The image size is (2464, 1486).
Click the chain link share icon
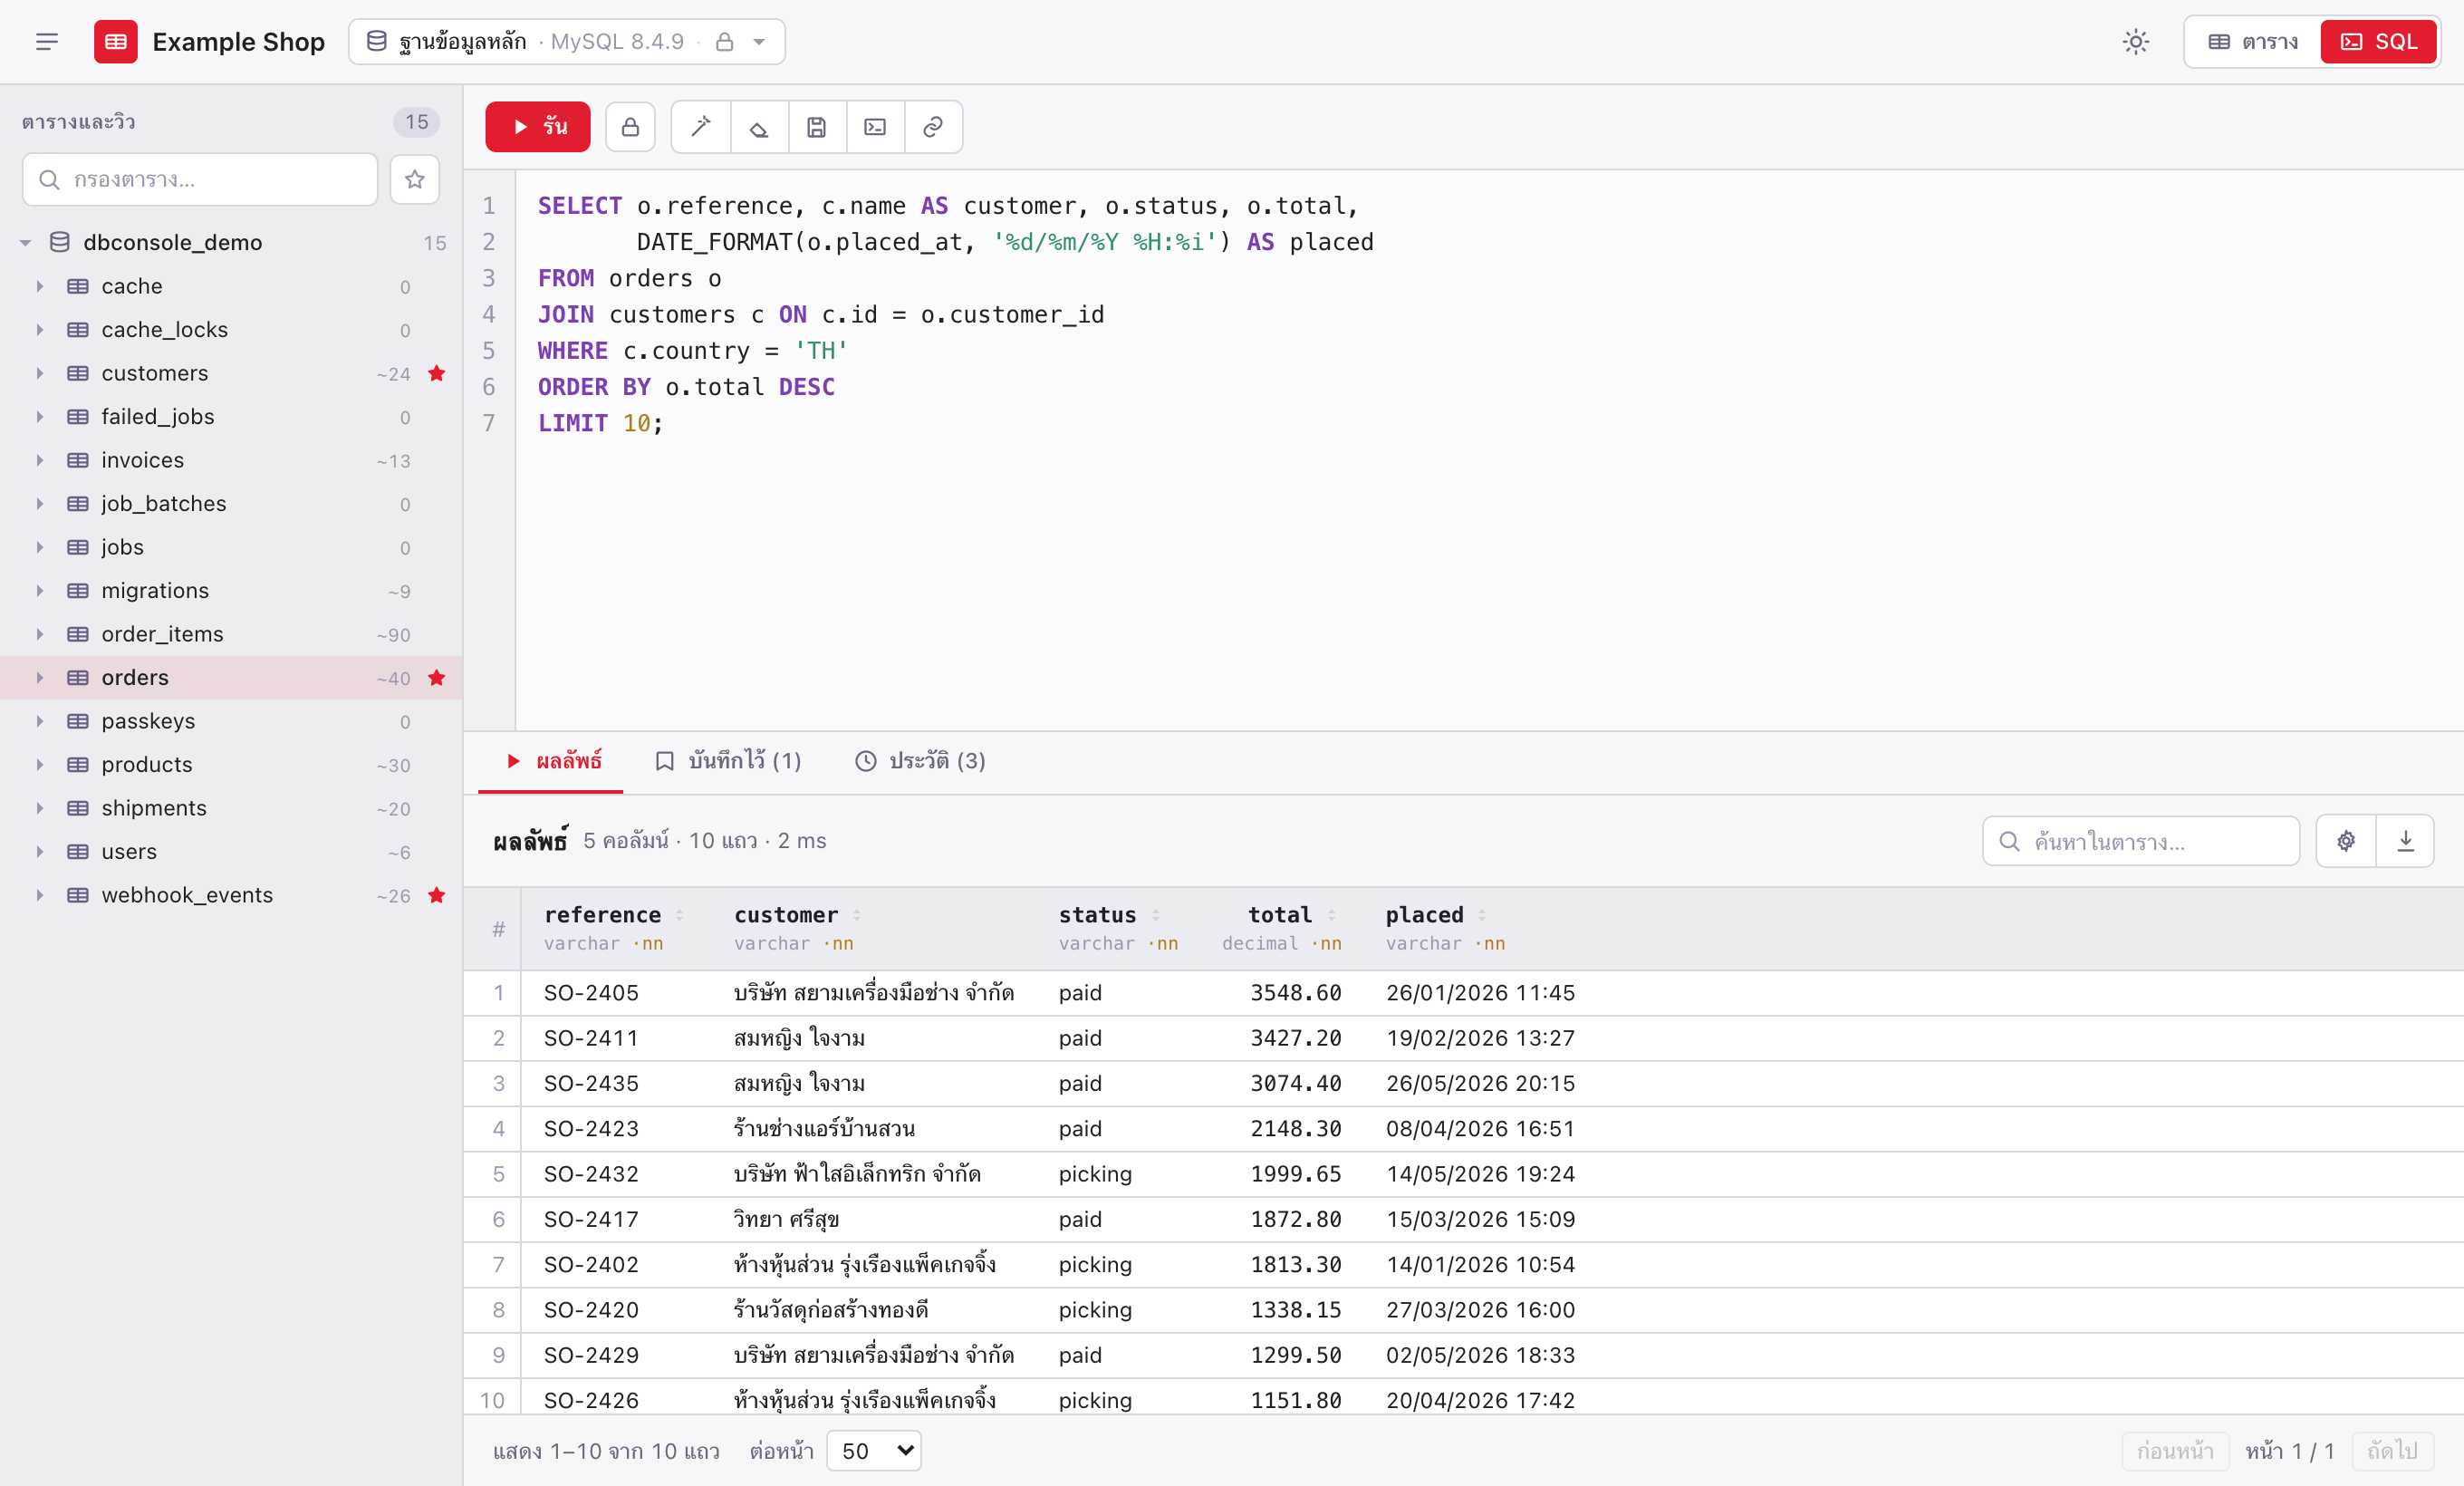(933, 127)
